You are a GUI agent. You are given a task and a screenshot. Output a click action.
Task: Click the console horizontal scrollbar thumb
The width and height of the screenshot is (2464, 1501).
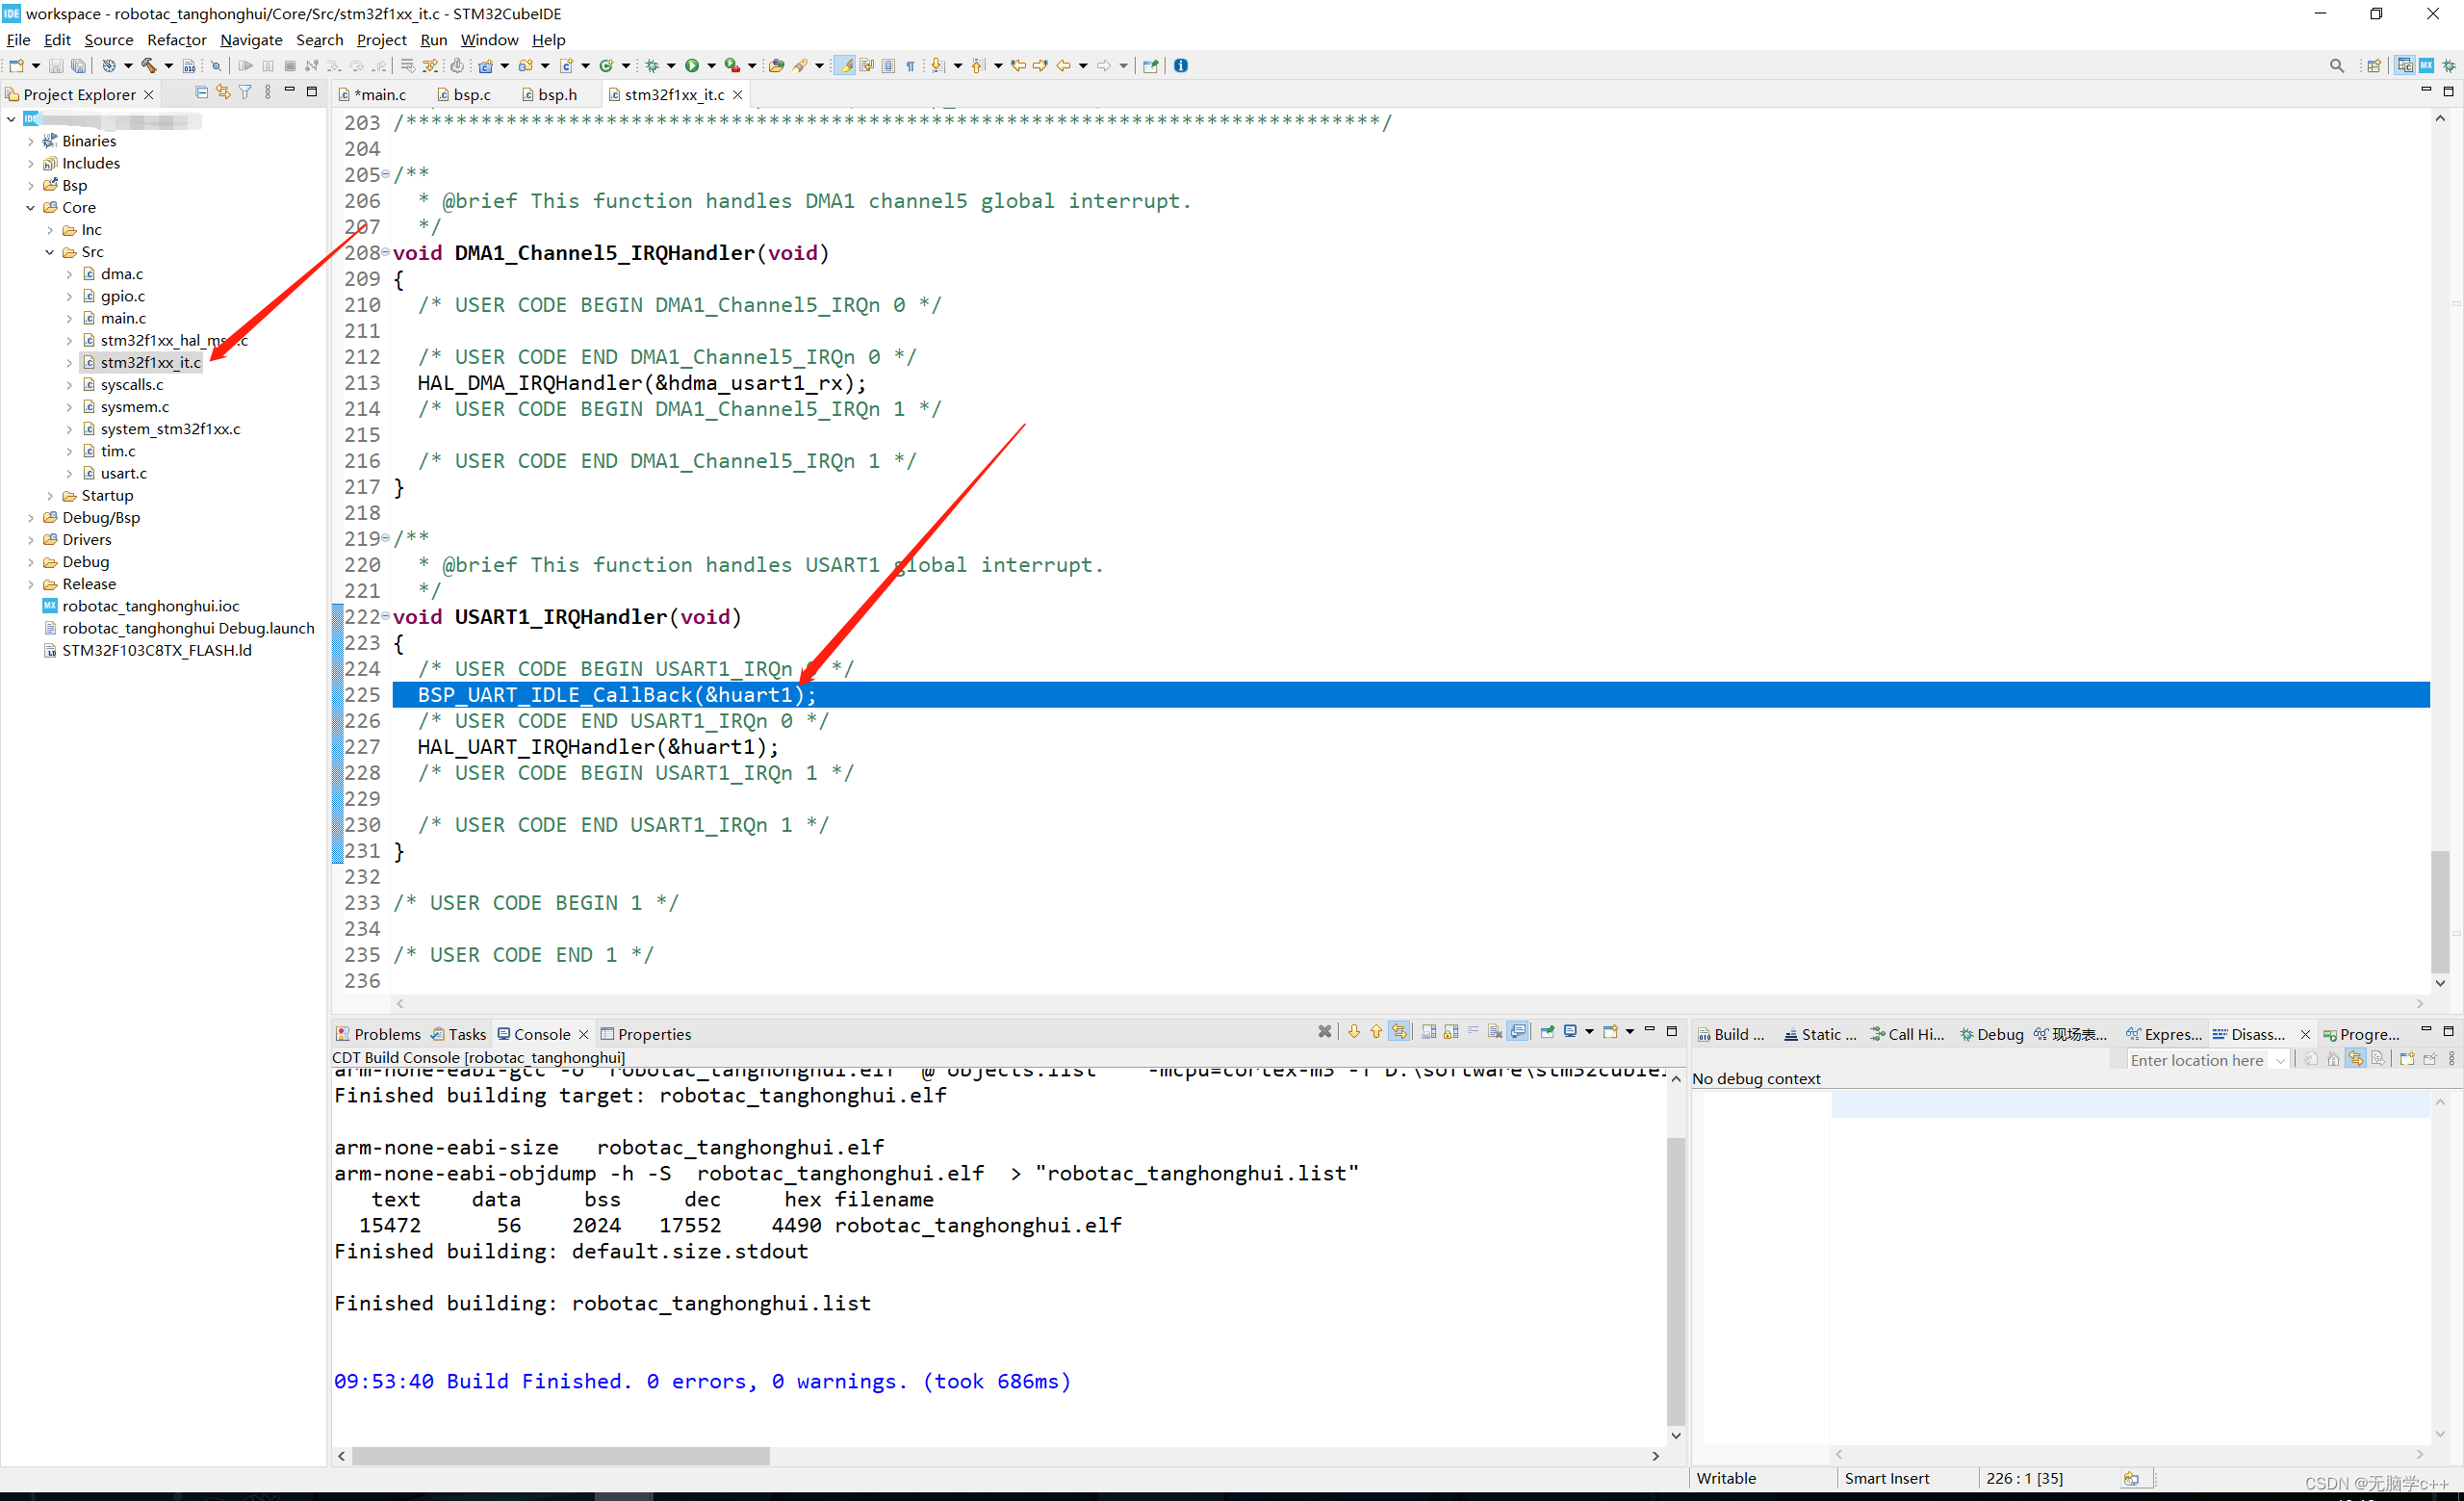coord(560,1456)
